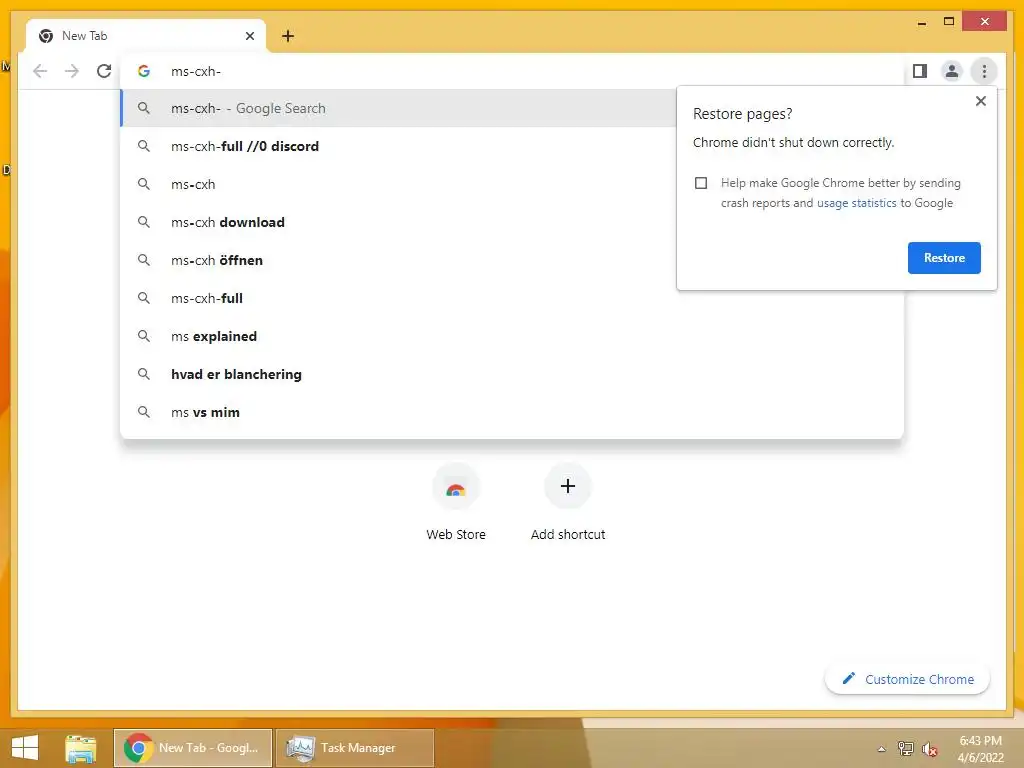1024x768 pixels.
Task: Click the network icon in the tray
Action: (905, 748)
